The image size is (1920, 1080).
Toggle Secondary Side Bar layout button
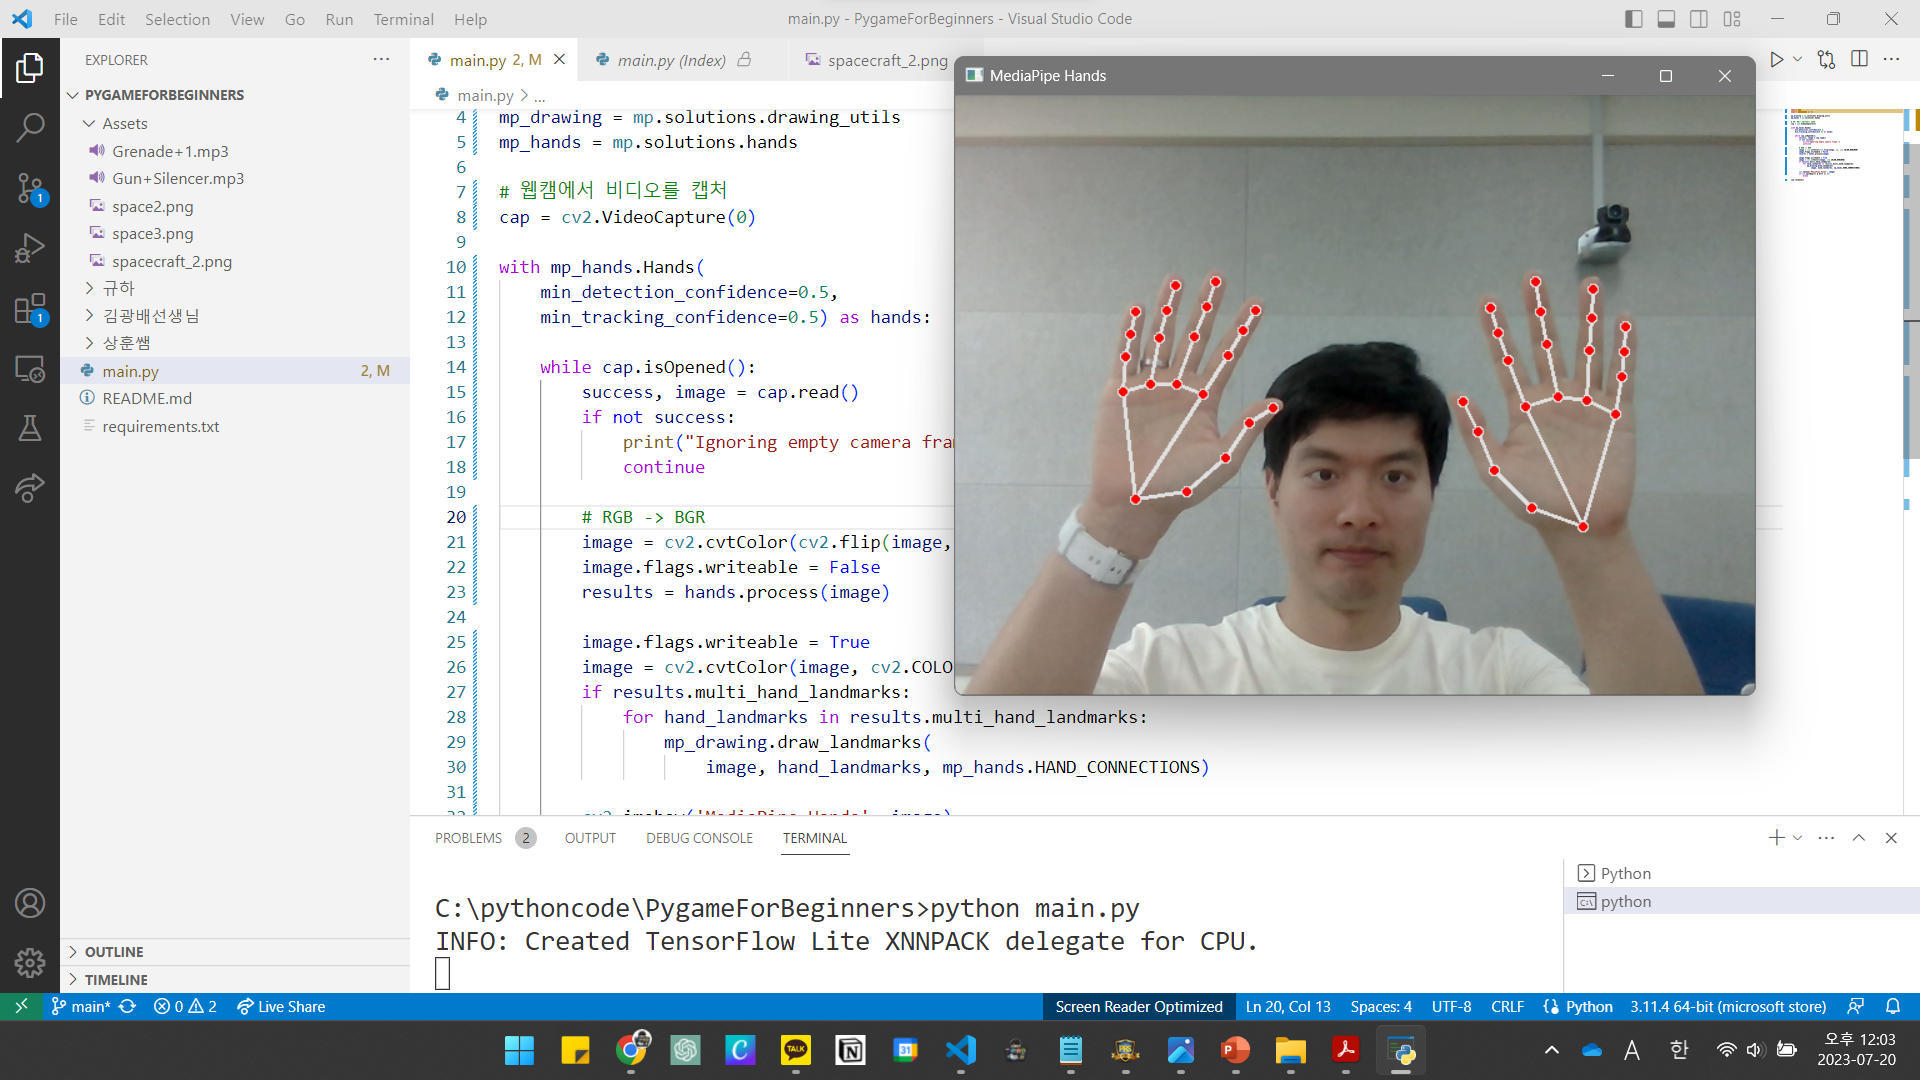1699,19
